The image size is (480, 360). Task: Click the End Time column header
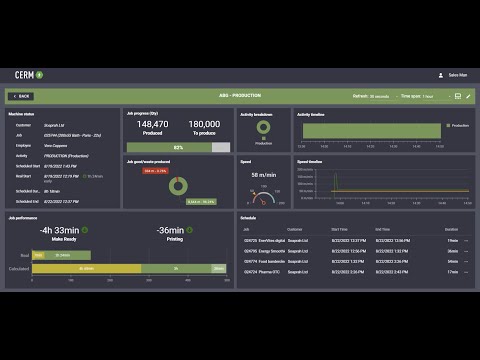pos(382,229)
